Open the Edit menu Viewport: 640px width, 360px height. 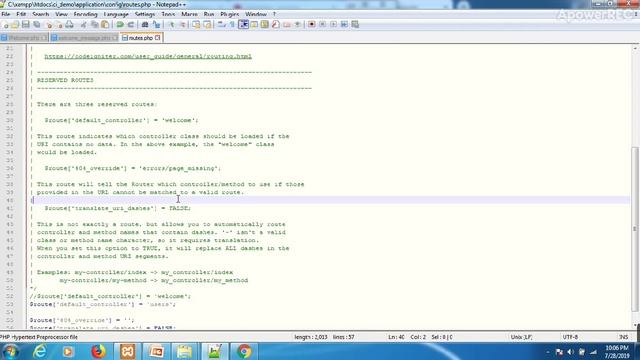(21, 14)
